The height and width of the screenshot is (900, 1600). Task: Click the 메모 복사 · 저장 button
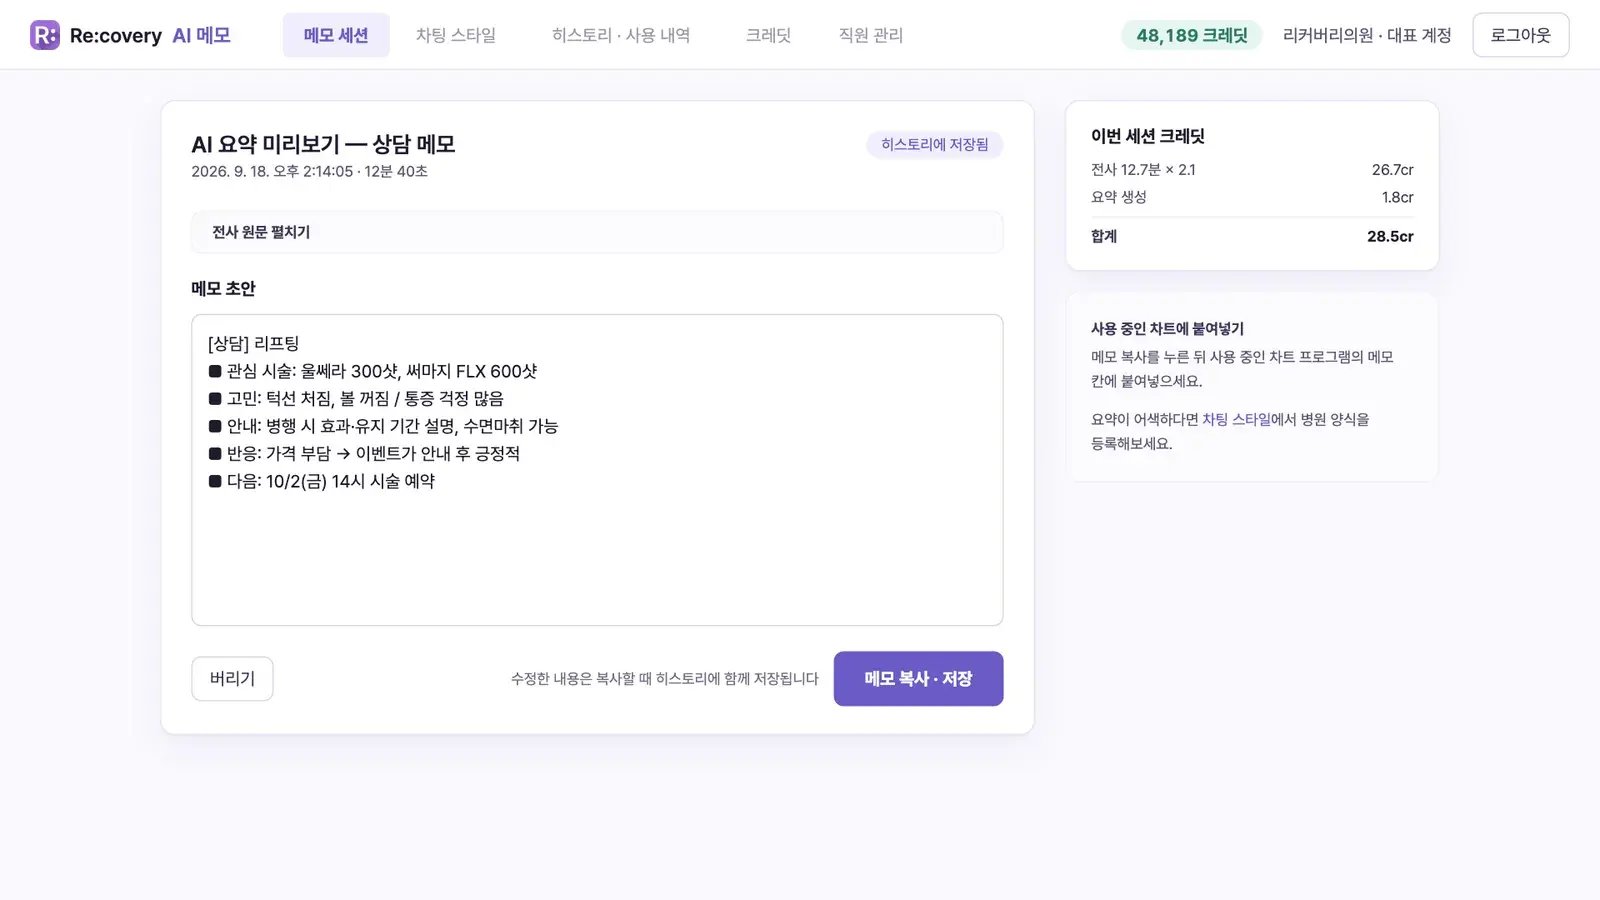click(918, 679)
